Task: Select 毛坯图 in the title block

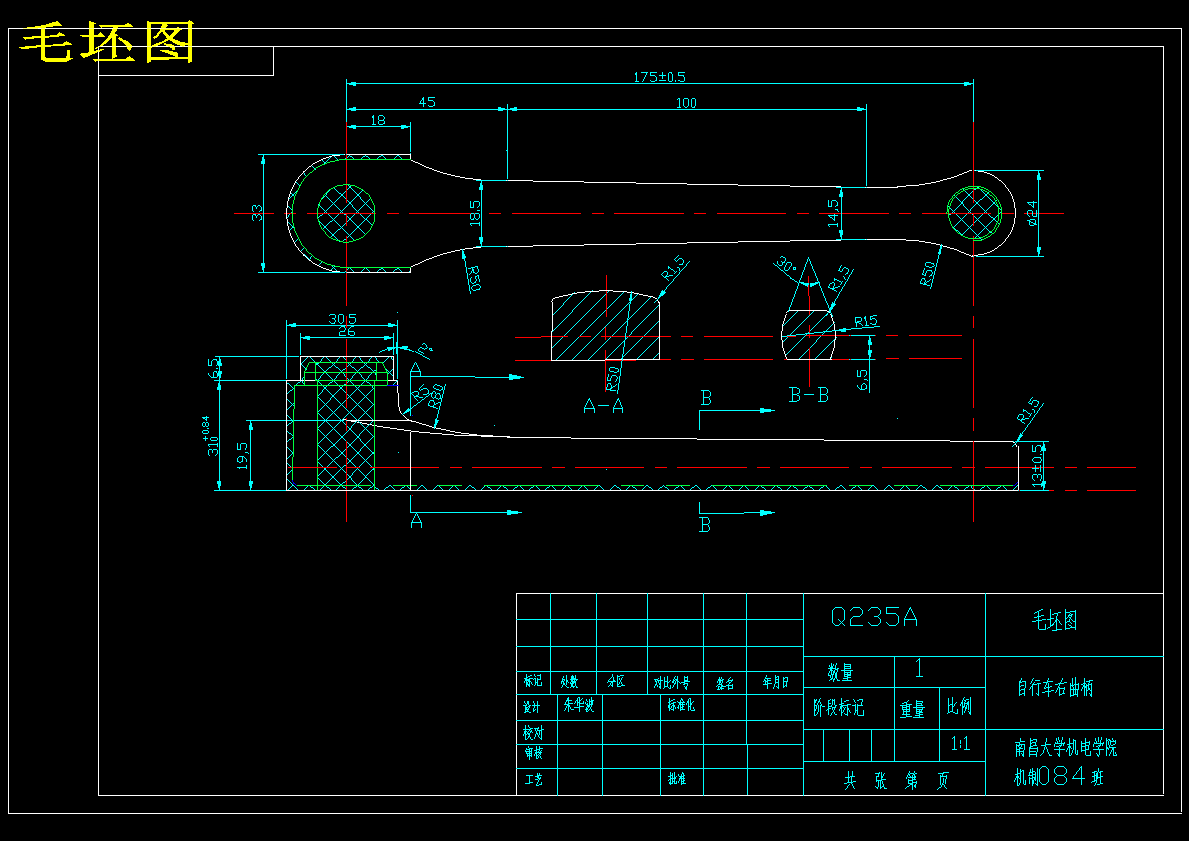Action: 1054,620
